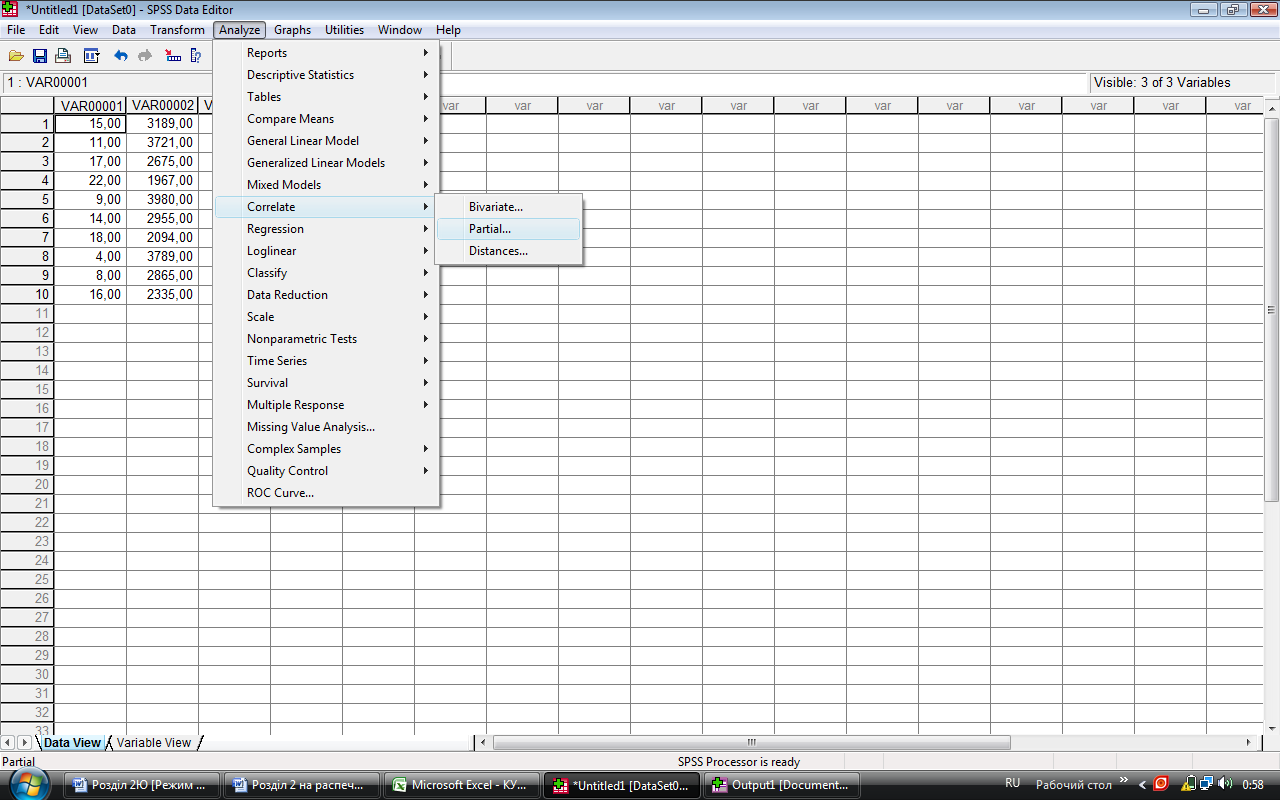Click the RU language indicator
This screenshot has width=1280, height=800.
click(1012, 784)
